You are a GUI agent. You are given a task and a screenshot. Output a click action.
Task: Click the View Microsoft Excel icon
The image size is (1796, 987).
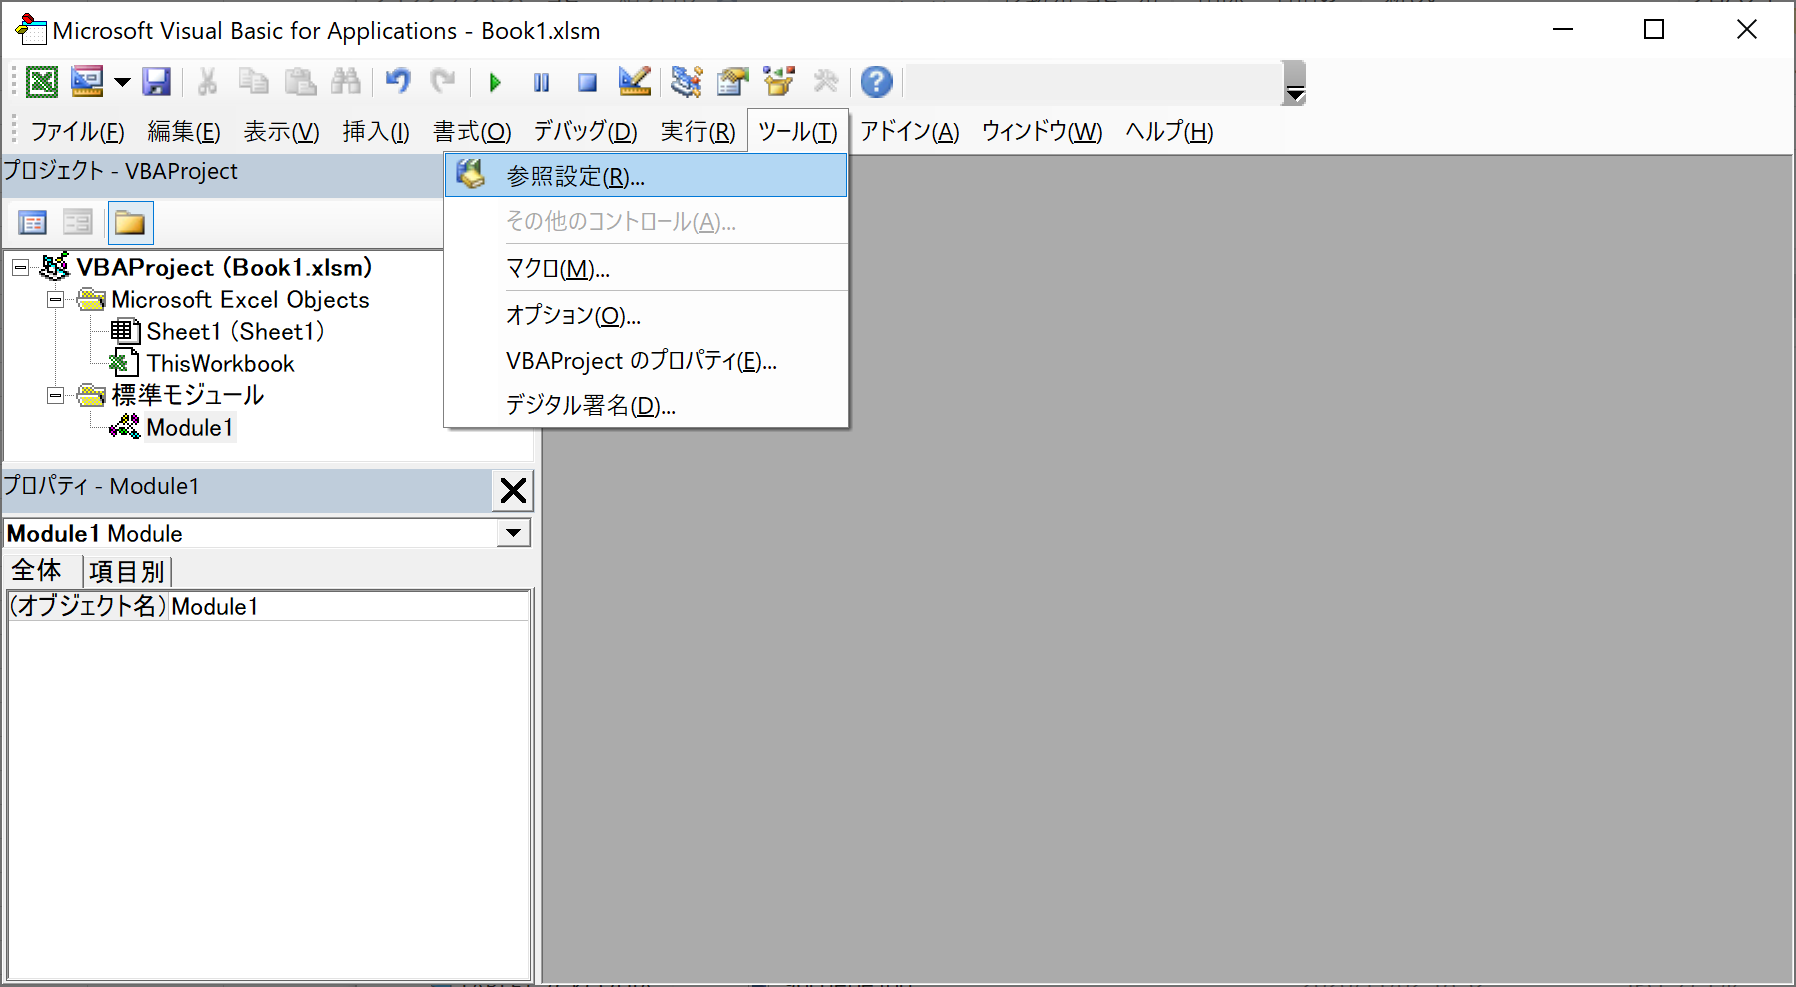tap(42, 82)
